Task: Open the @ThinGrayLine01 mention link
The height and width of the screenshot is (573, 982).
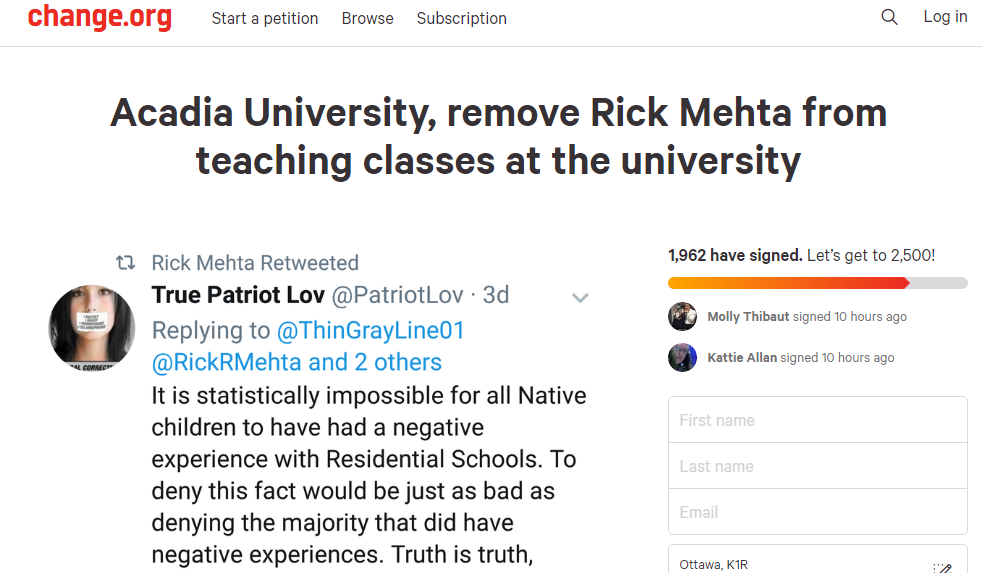Action: pyautogui.click(x=370, y=330)
